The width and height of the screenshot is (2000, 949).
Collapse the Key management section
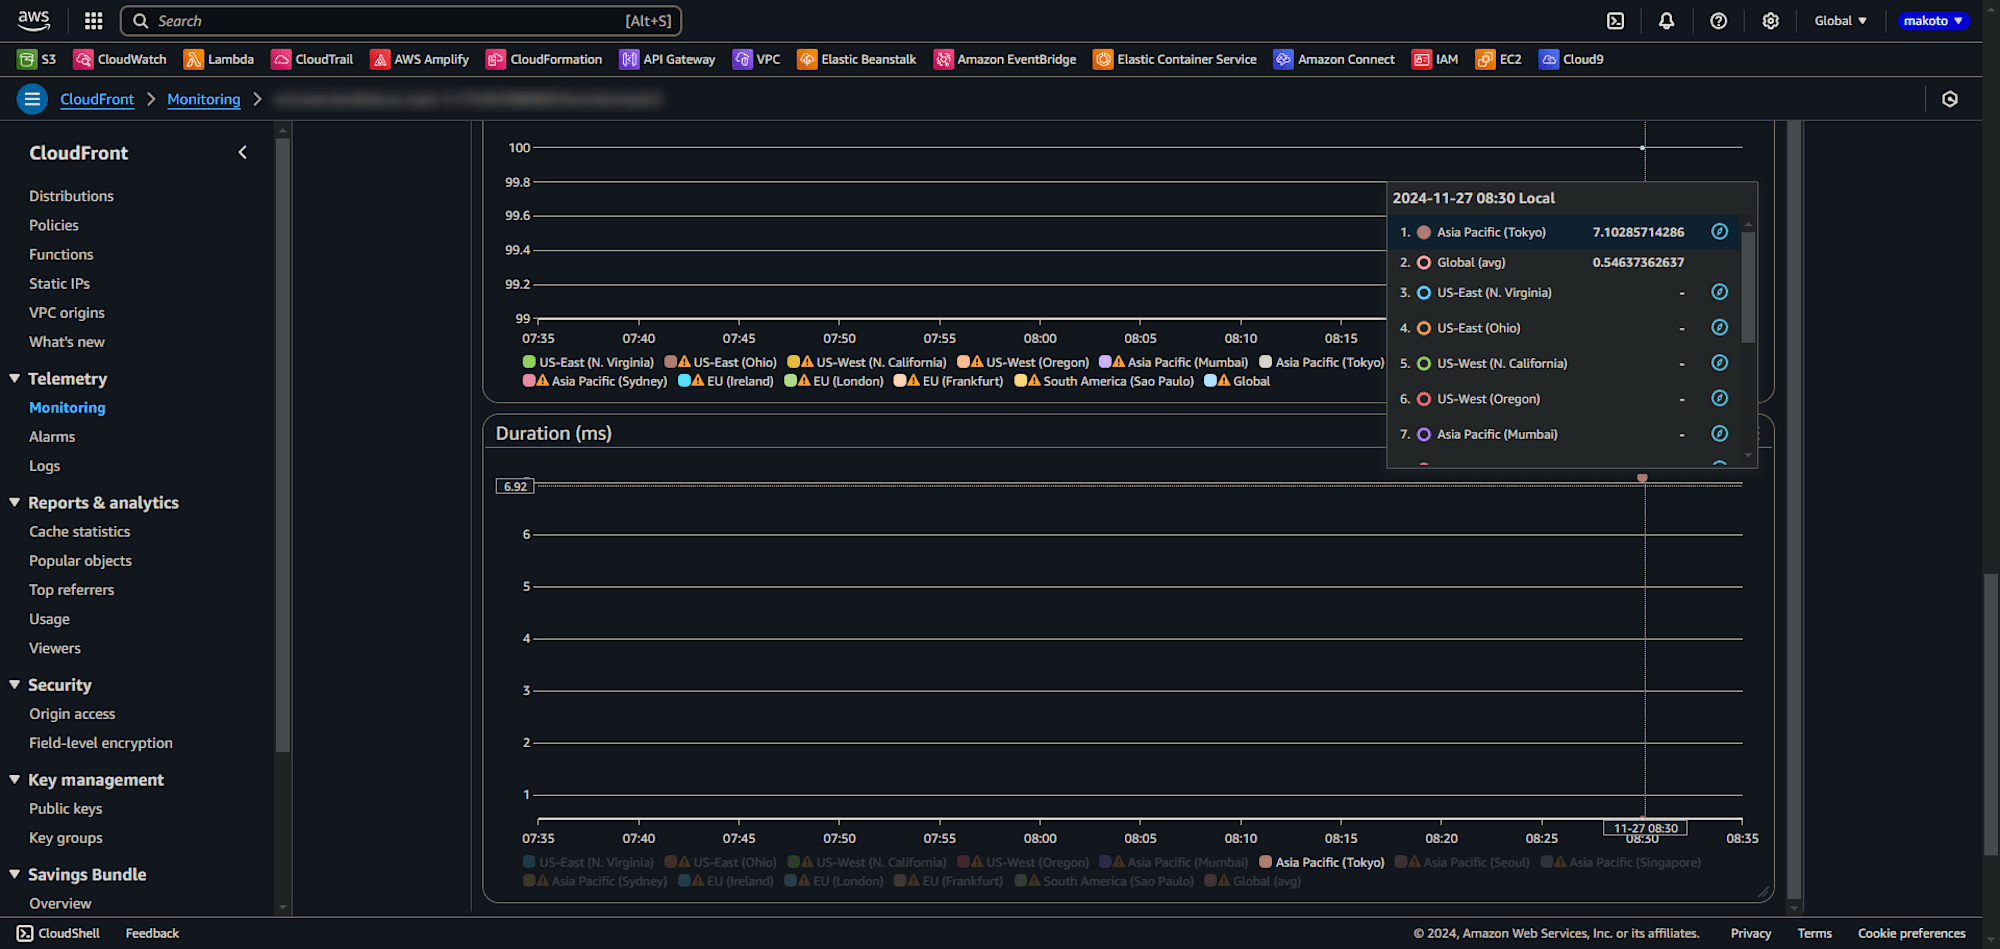(15, 780)
